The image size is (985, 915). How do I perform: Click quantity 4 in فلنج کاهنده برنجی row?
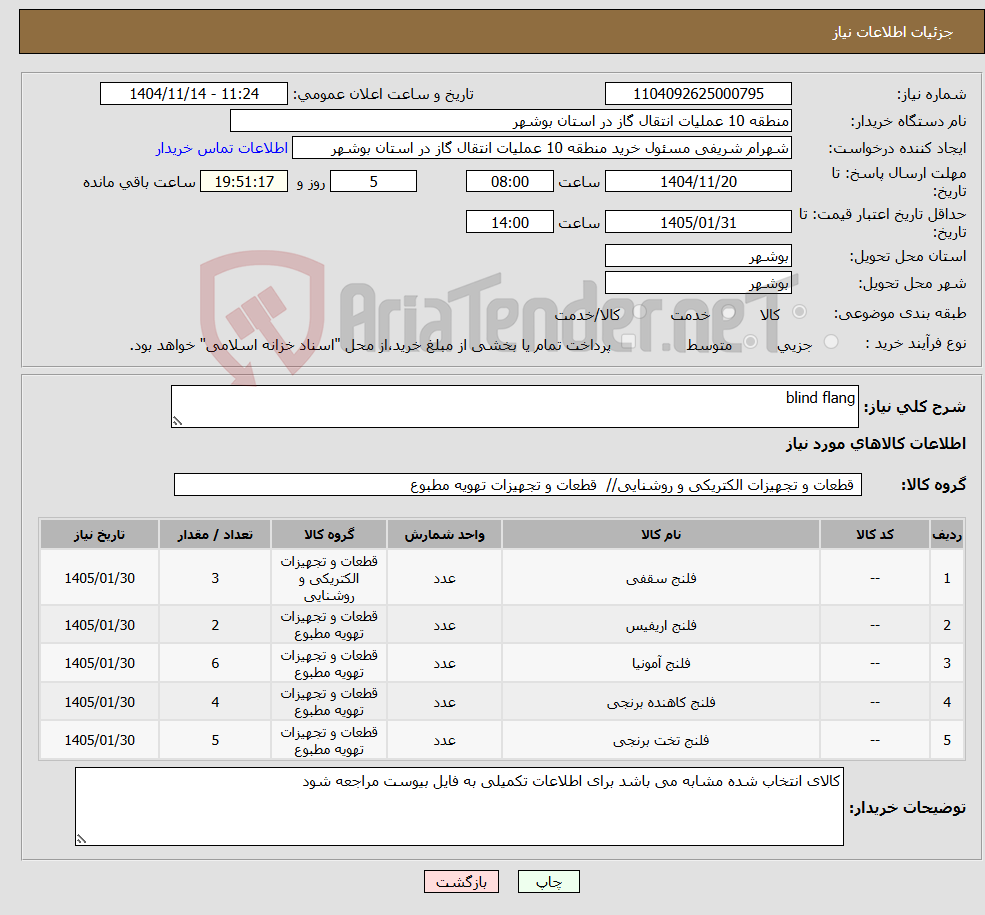click(x=215, y=702)
